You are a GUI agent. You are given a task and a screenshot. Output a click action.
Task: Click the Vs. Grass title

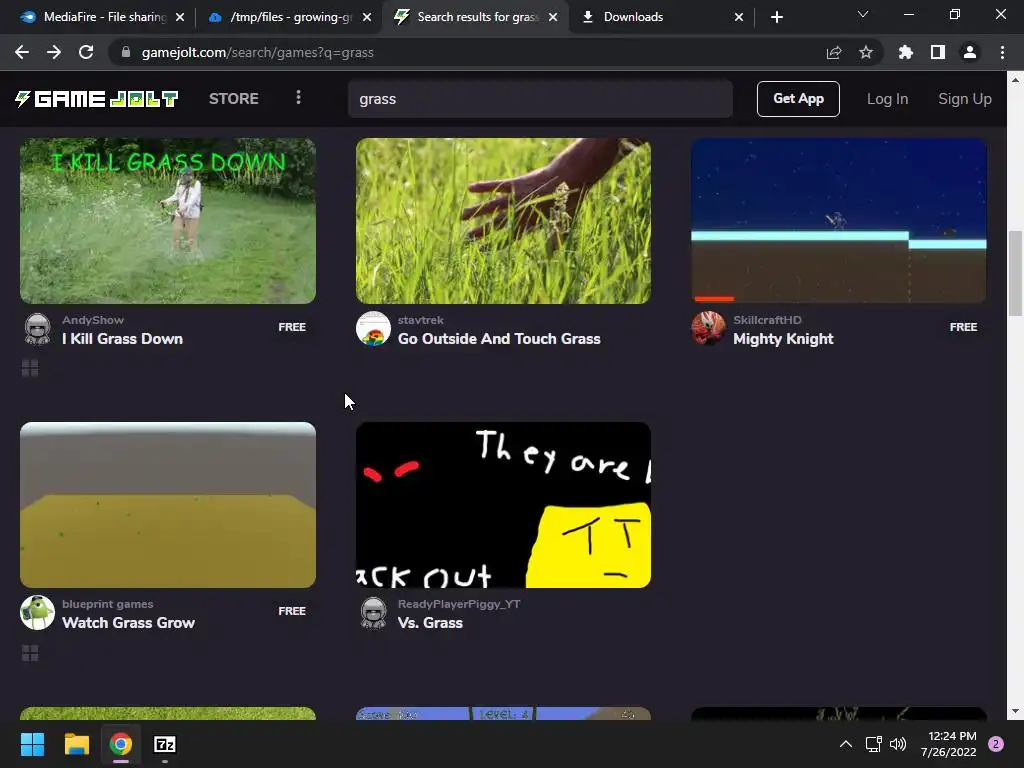point(430,623)
